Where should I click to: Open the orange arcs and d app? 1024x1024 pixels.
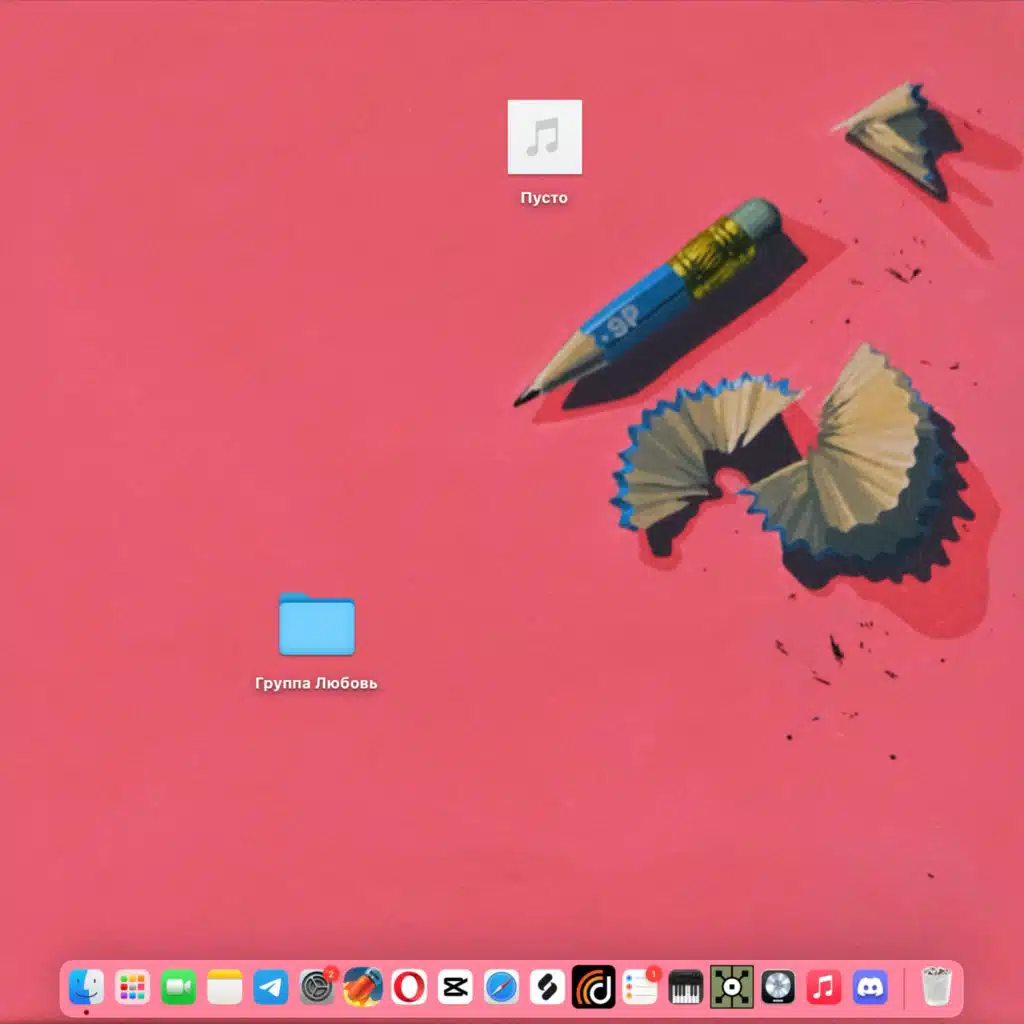point(594,987)
